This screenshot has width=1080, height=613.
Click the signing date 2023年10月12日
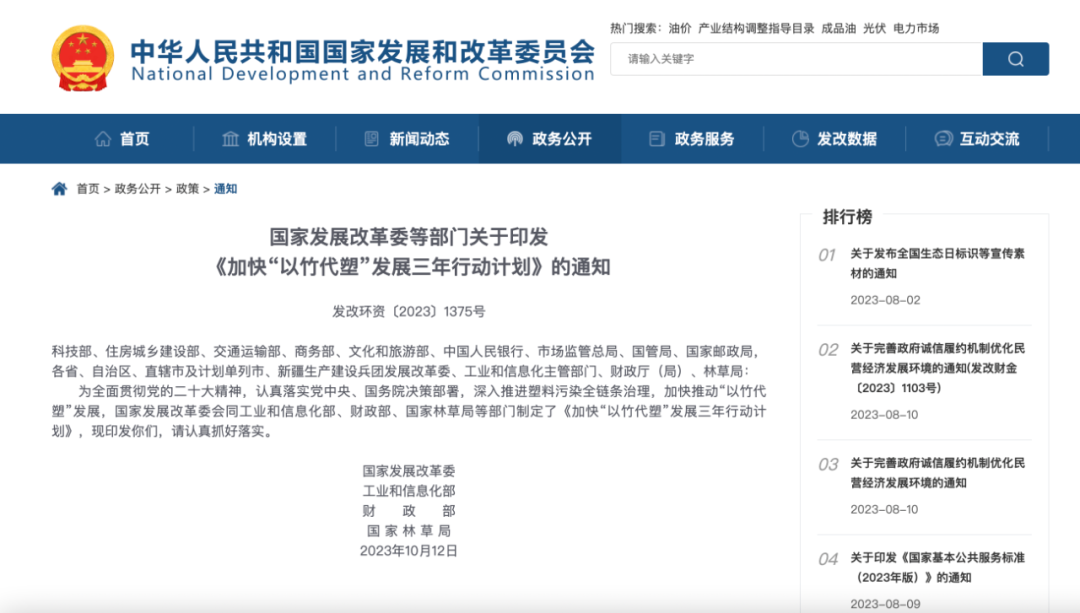(x=408, y=551)
